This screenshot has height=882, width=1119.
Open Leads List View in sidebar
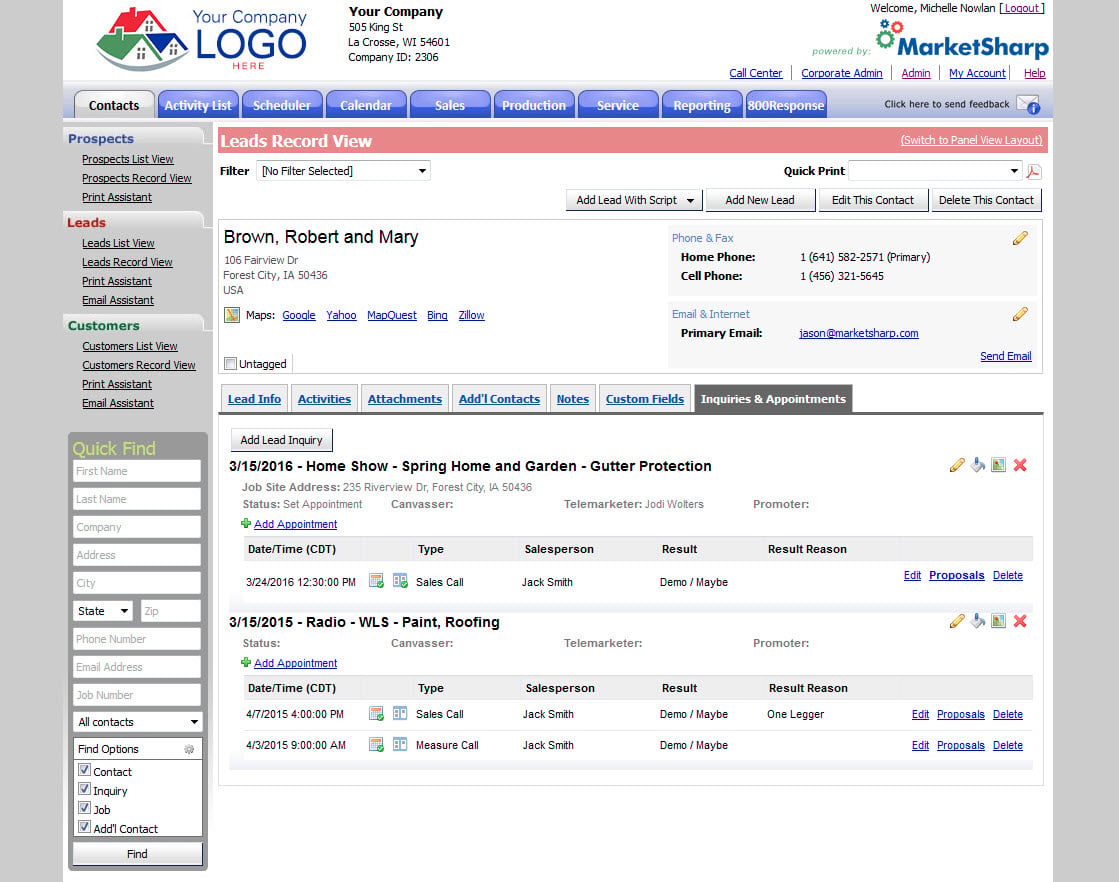pos(118,243)
